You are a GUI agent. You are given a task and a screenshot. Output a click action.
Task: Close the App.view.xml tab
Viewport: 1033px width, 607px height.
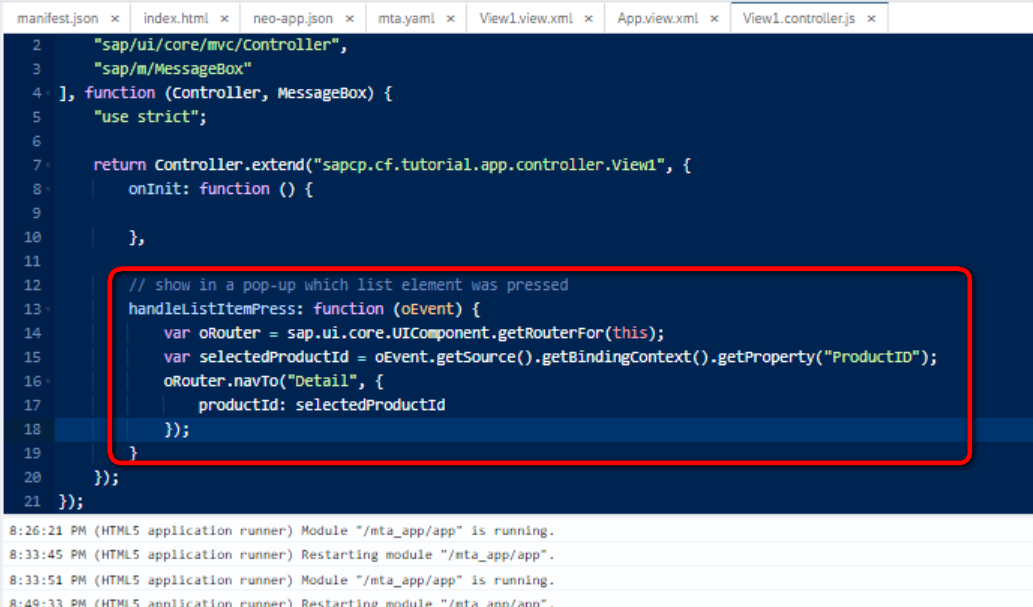tap(714, 19)
